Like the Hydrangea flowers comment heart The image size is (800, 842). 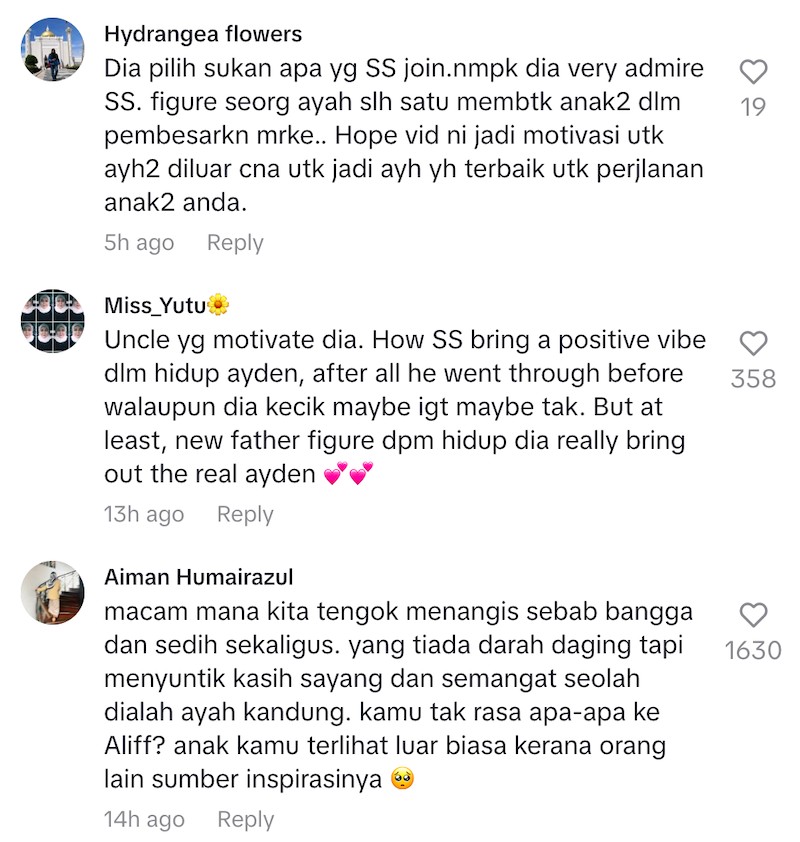(753, 72)
